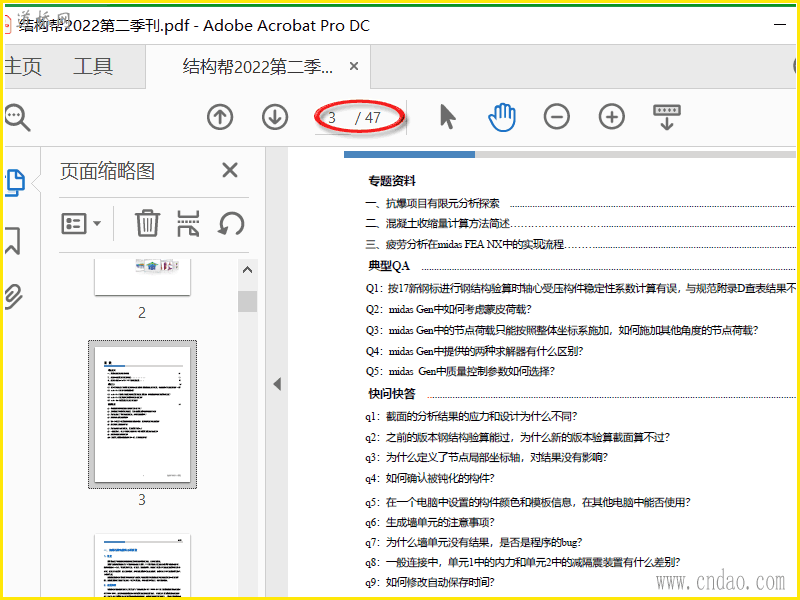This screenshot has height=600, width=800.
Task: Delete selected page with trash icon
Action: pyautogui.click(x=147, y=223)
